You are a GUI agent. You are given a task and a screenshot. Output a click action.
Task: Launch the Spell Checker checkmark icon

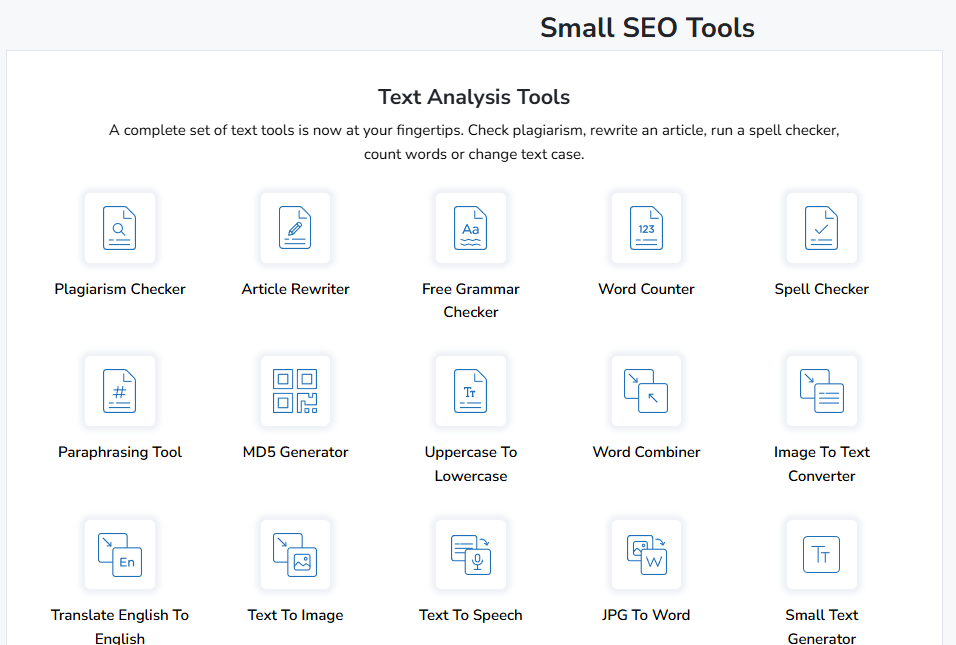[822, 228]
